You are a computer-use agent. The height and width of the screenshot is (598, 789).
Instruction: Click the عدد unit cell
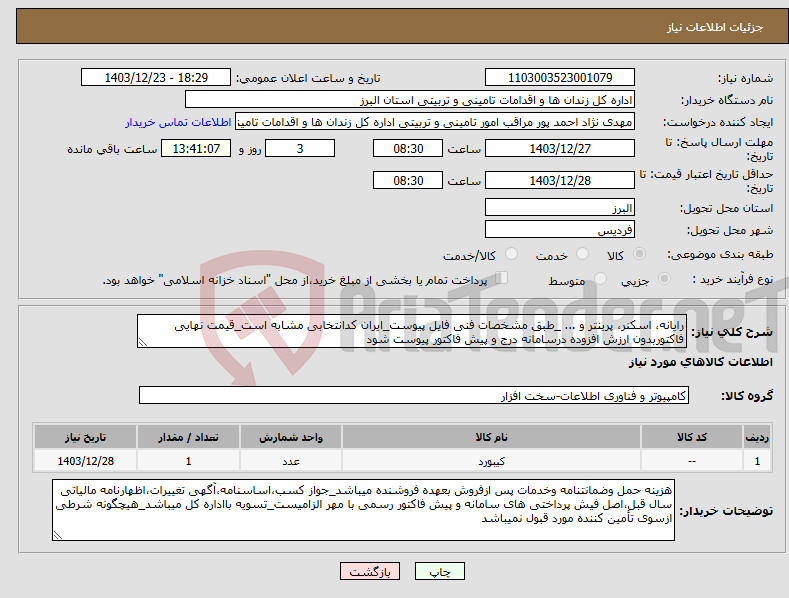click(x=291, y=461)
